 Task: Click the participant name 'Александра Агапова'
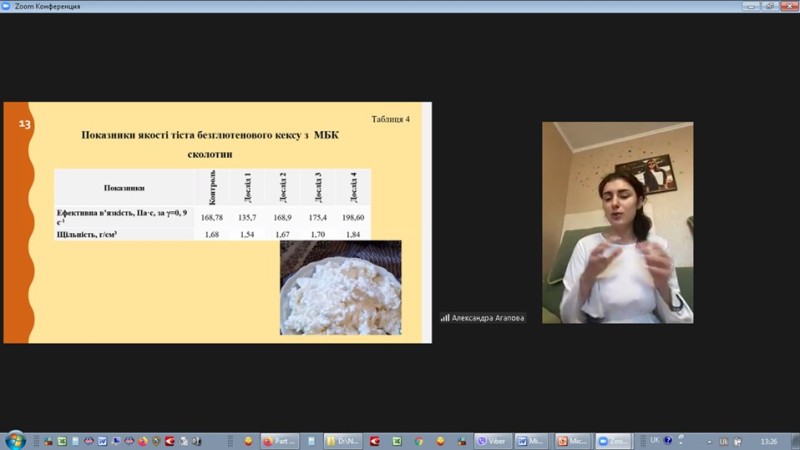(x=488, y=318)
